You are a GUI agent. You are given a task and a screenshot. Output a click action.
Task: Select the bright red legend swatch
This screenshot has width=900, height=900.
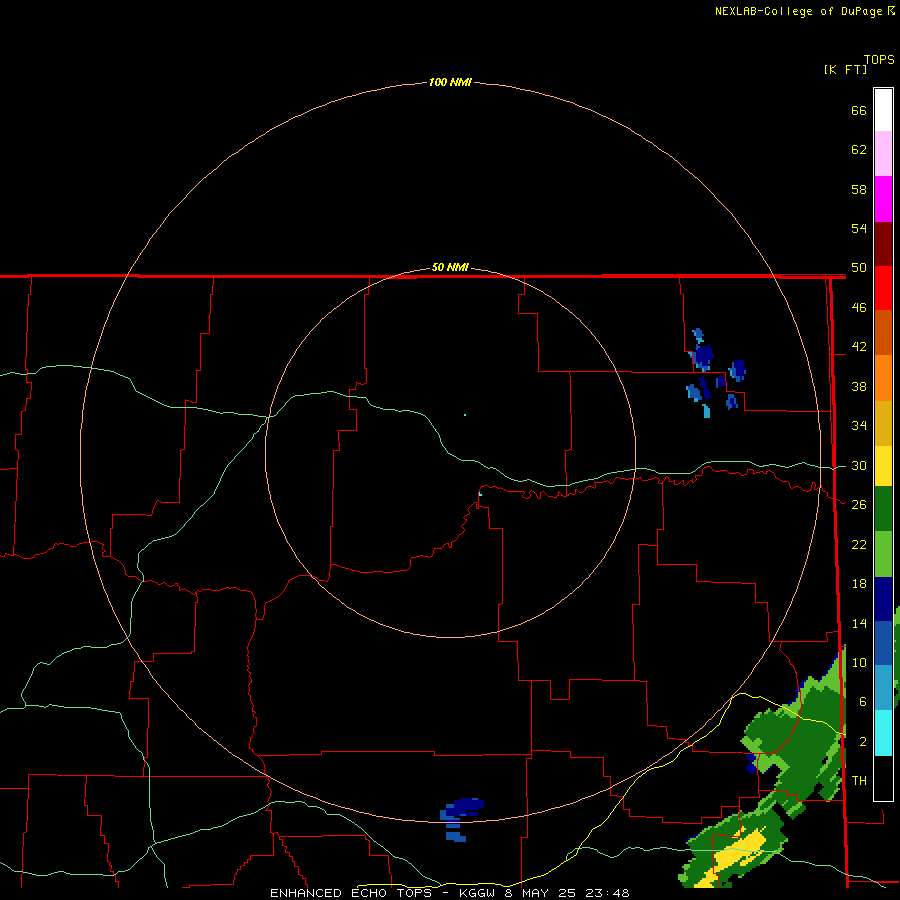pos(883,288)
